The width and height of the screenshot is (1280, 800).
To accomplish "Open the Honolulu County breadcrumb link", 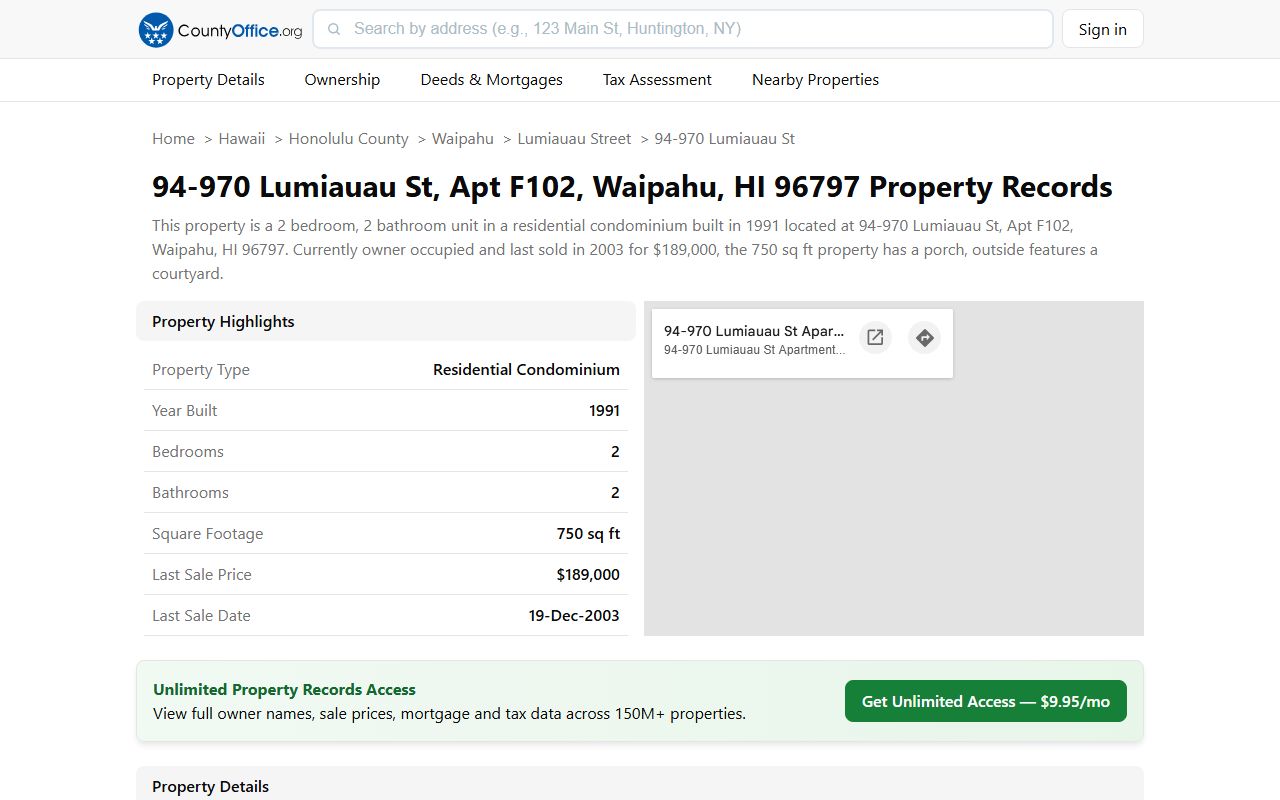I will pyautogui.click(x=348, y=139).
